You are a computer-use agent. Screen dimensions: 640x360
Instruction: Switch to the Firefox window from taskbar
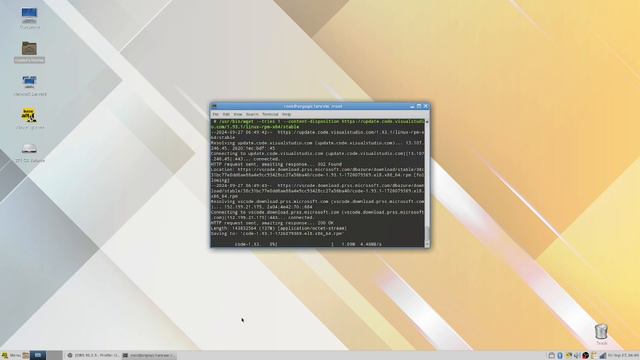(x=93, y=356)
